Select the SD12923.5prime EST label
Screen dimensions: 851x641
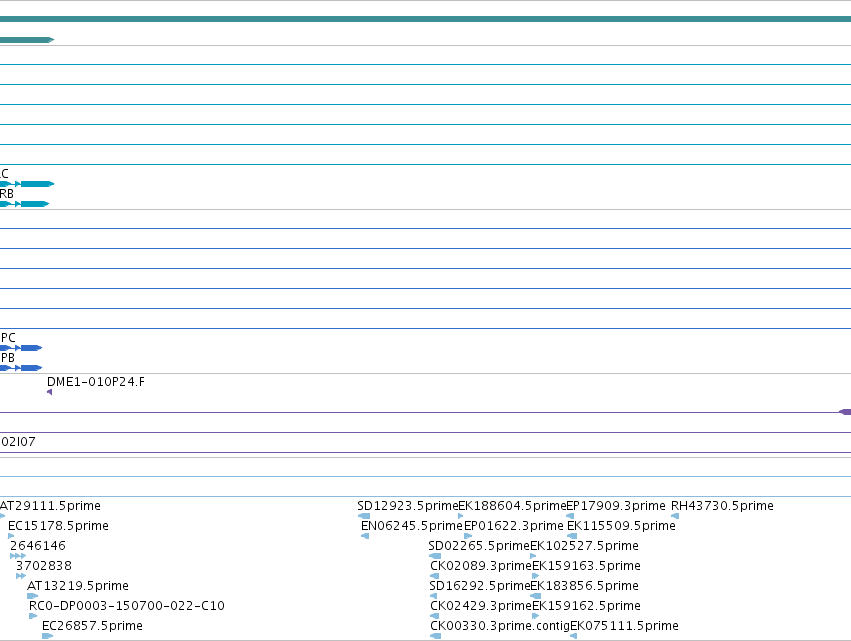(x=408, y=506)
